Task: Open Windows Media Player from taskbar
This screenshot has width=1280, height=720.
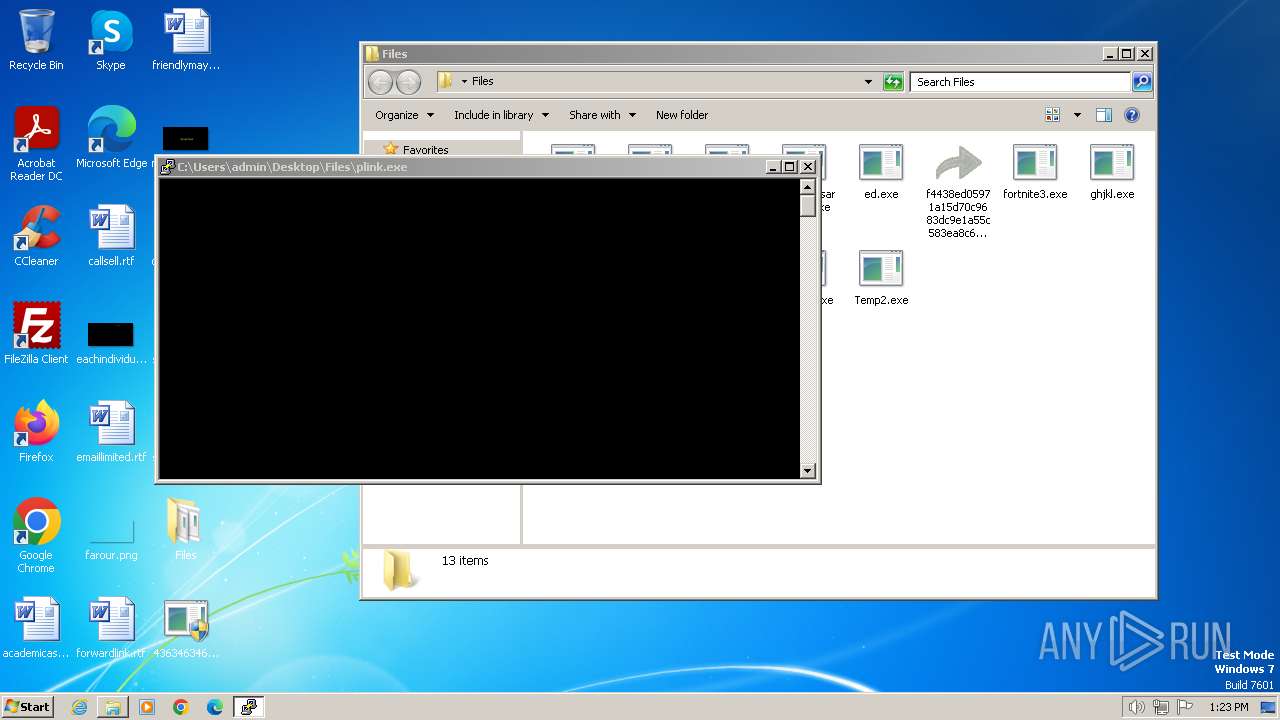Action: (x=147, y=707)
